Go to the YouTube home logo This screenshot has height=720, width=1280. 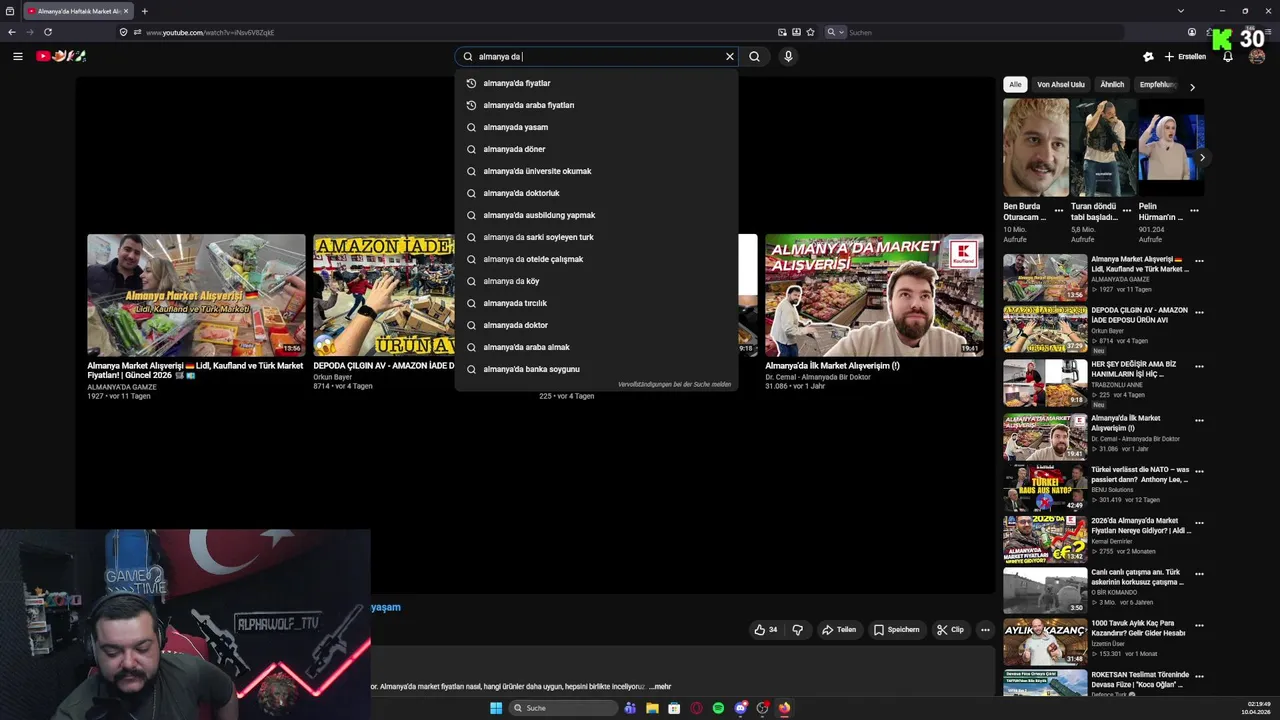tap(61, 56)
